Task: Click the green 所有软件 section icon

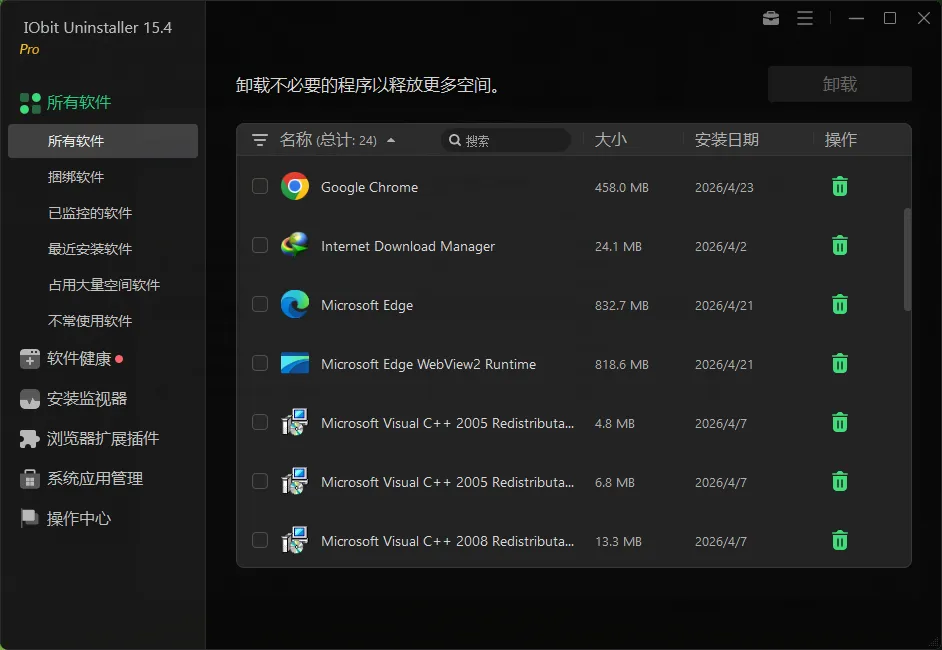Action: (30, 103)
